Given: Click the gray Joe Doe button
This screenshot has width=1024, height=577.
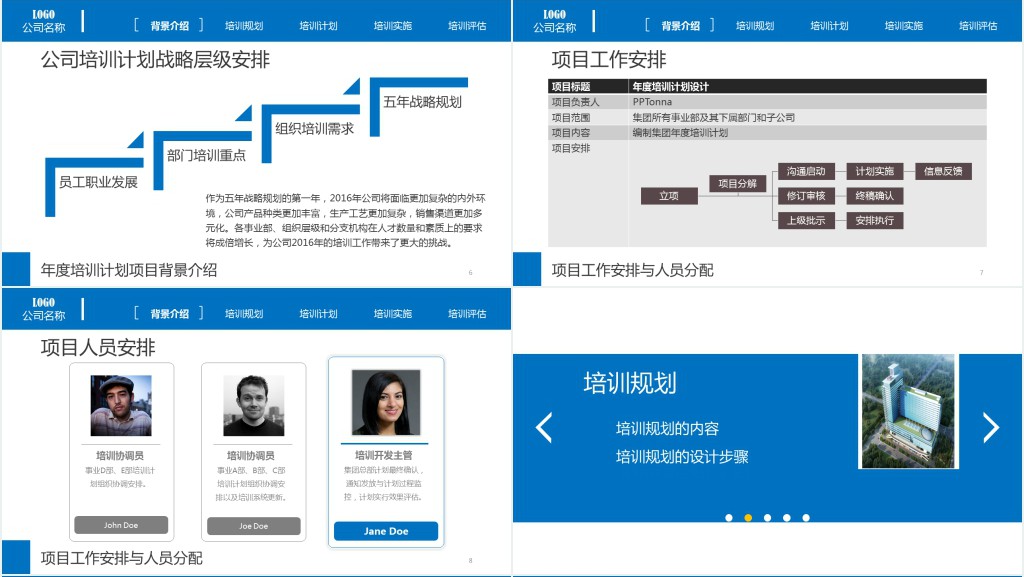Looking at the screenshot, I should 253,526.
